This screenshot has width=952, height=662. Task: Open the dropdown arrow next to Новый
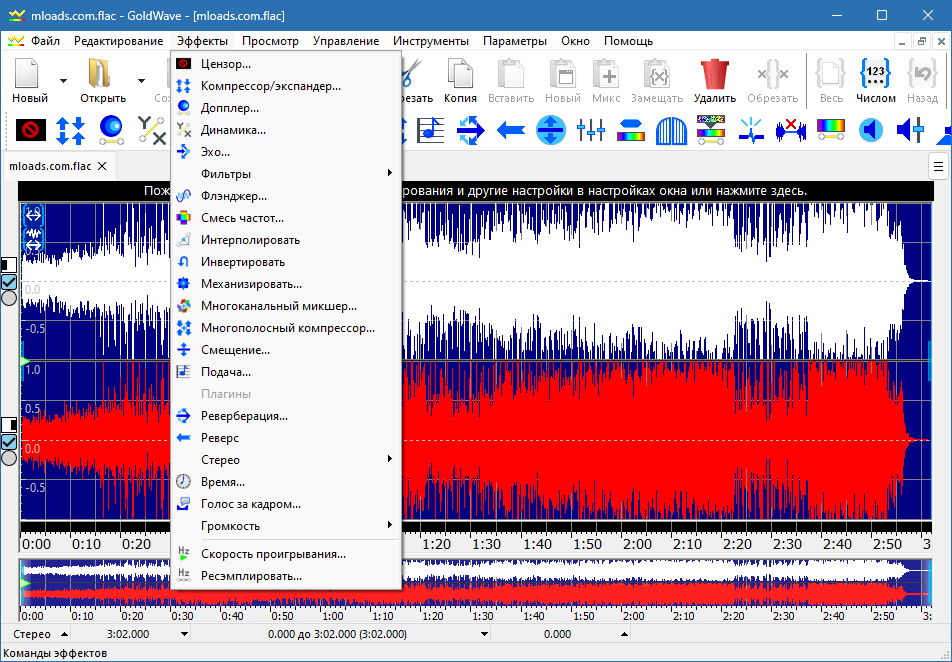(63, 81)
